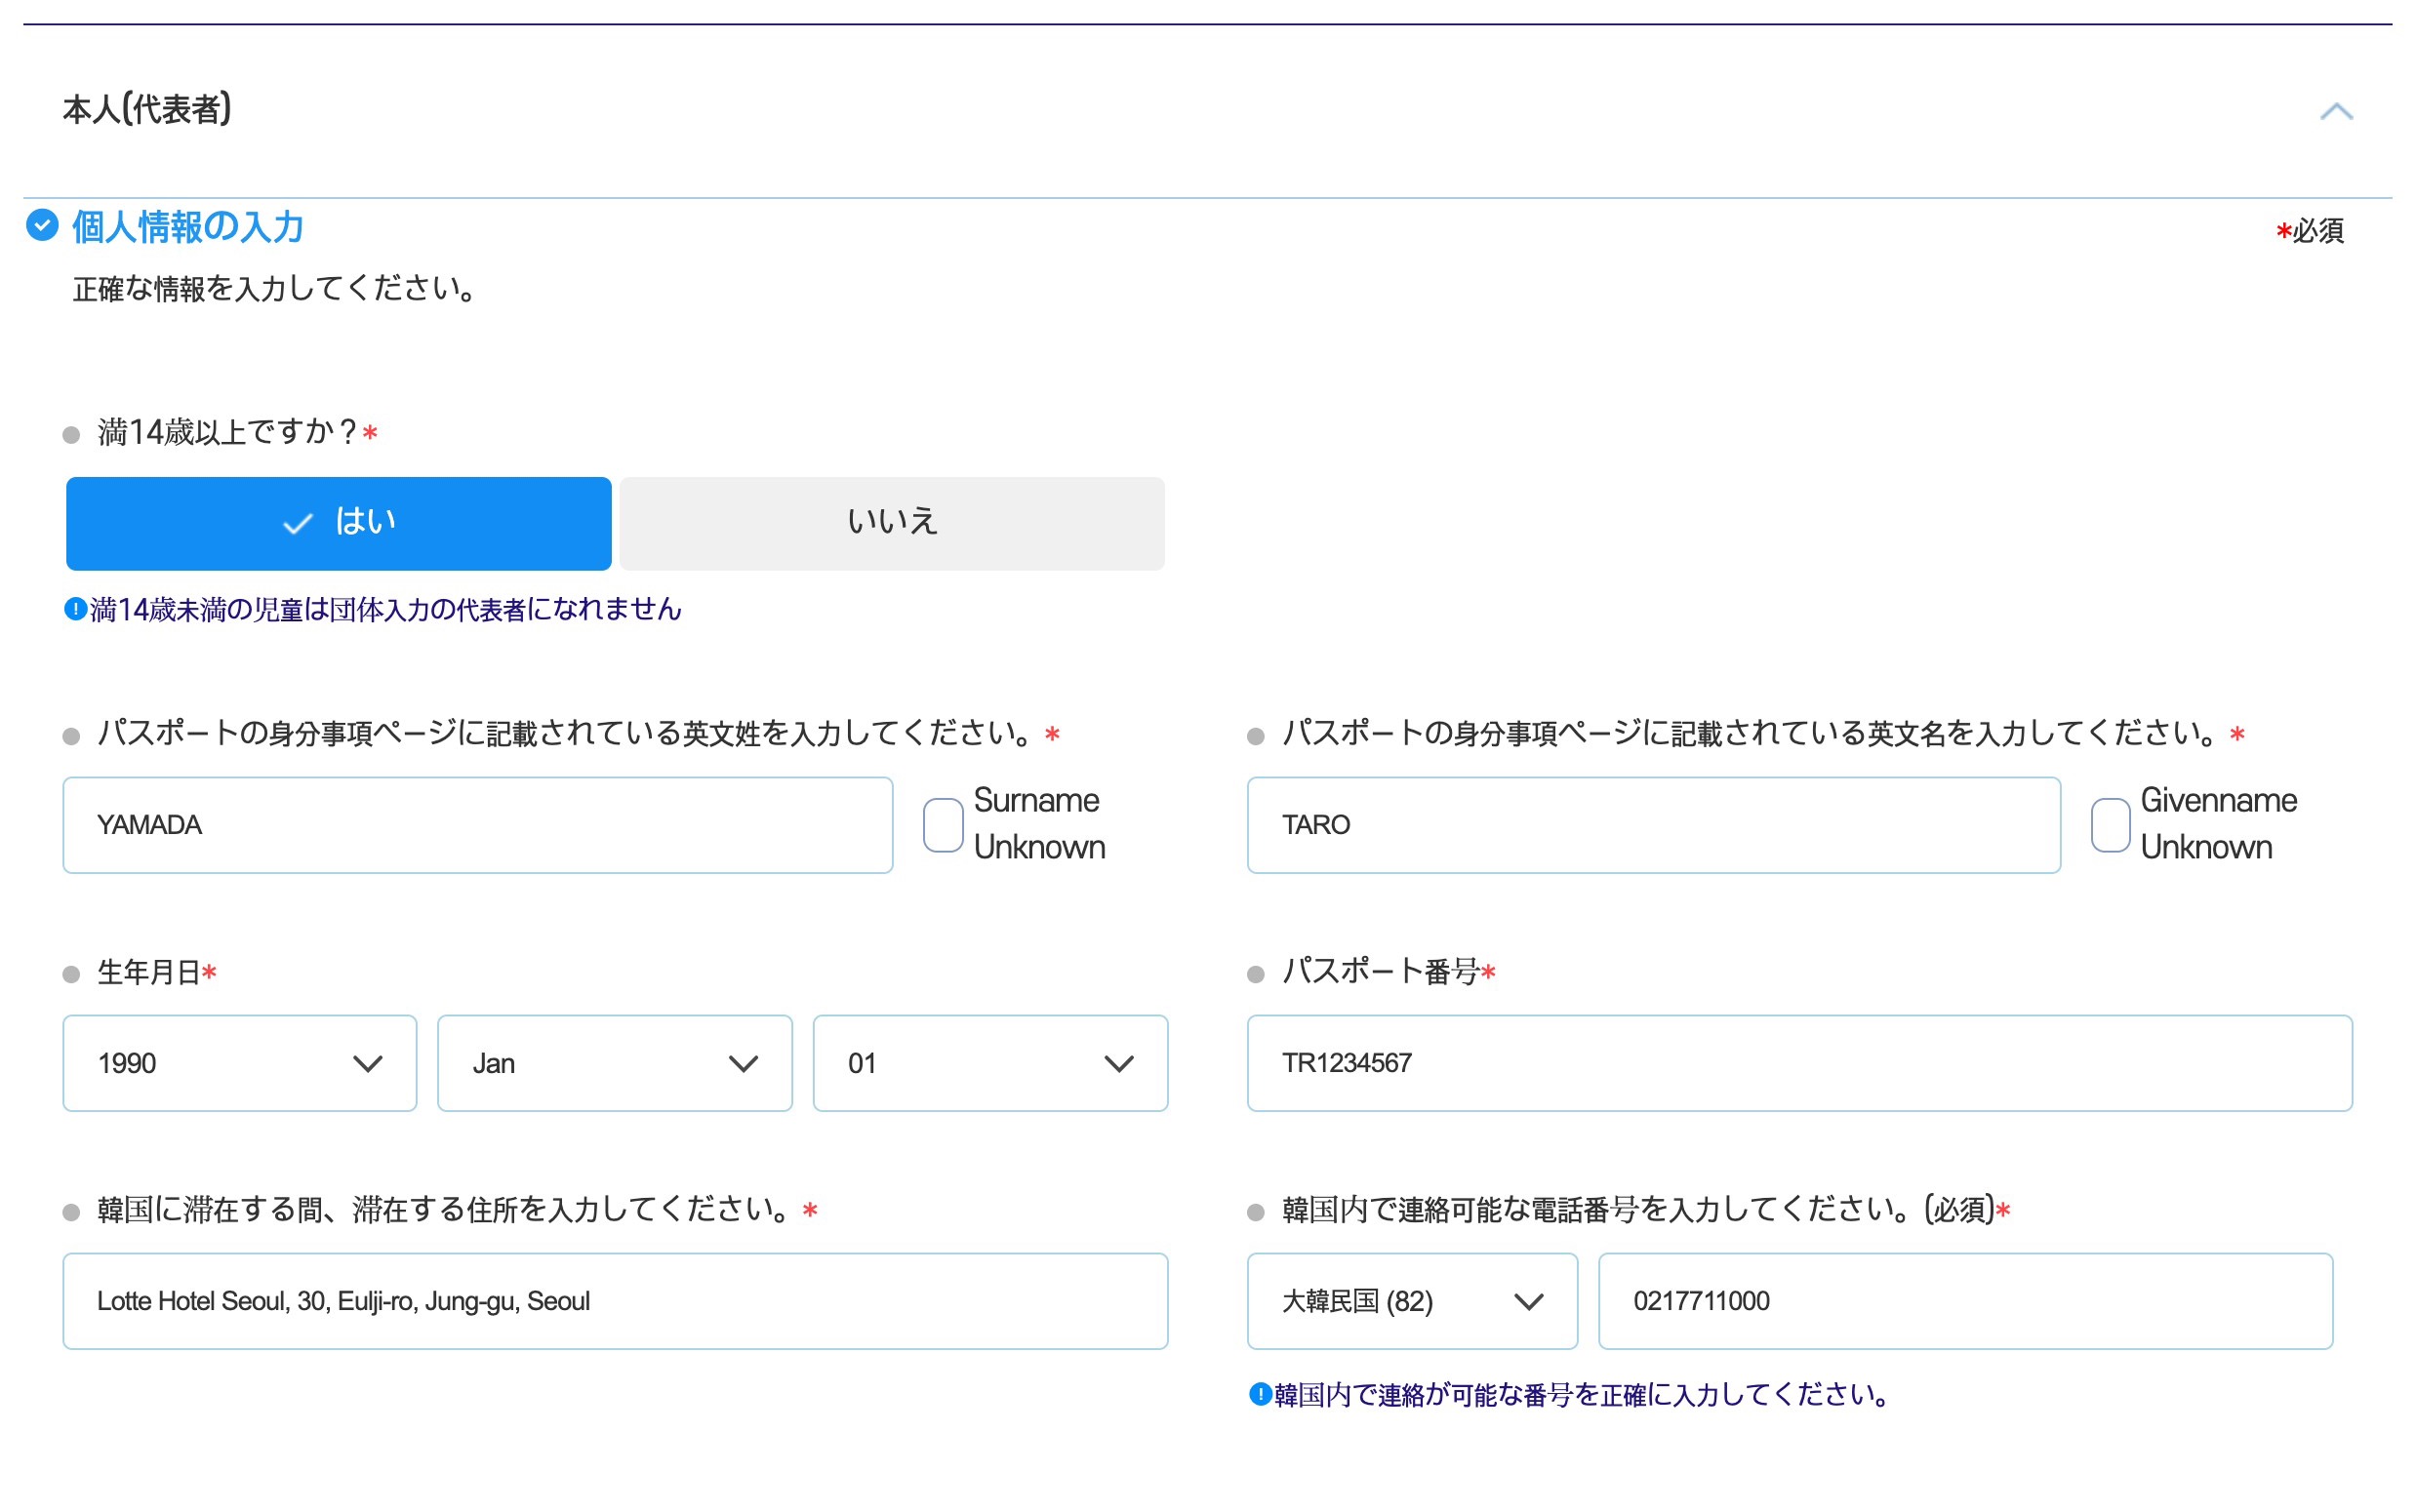Click the 正確な情報を入力してください text
The height and width of the screenshot is (1512, 2416).
click(275, 289)
